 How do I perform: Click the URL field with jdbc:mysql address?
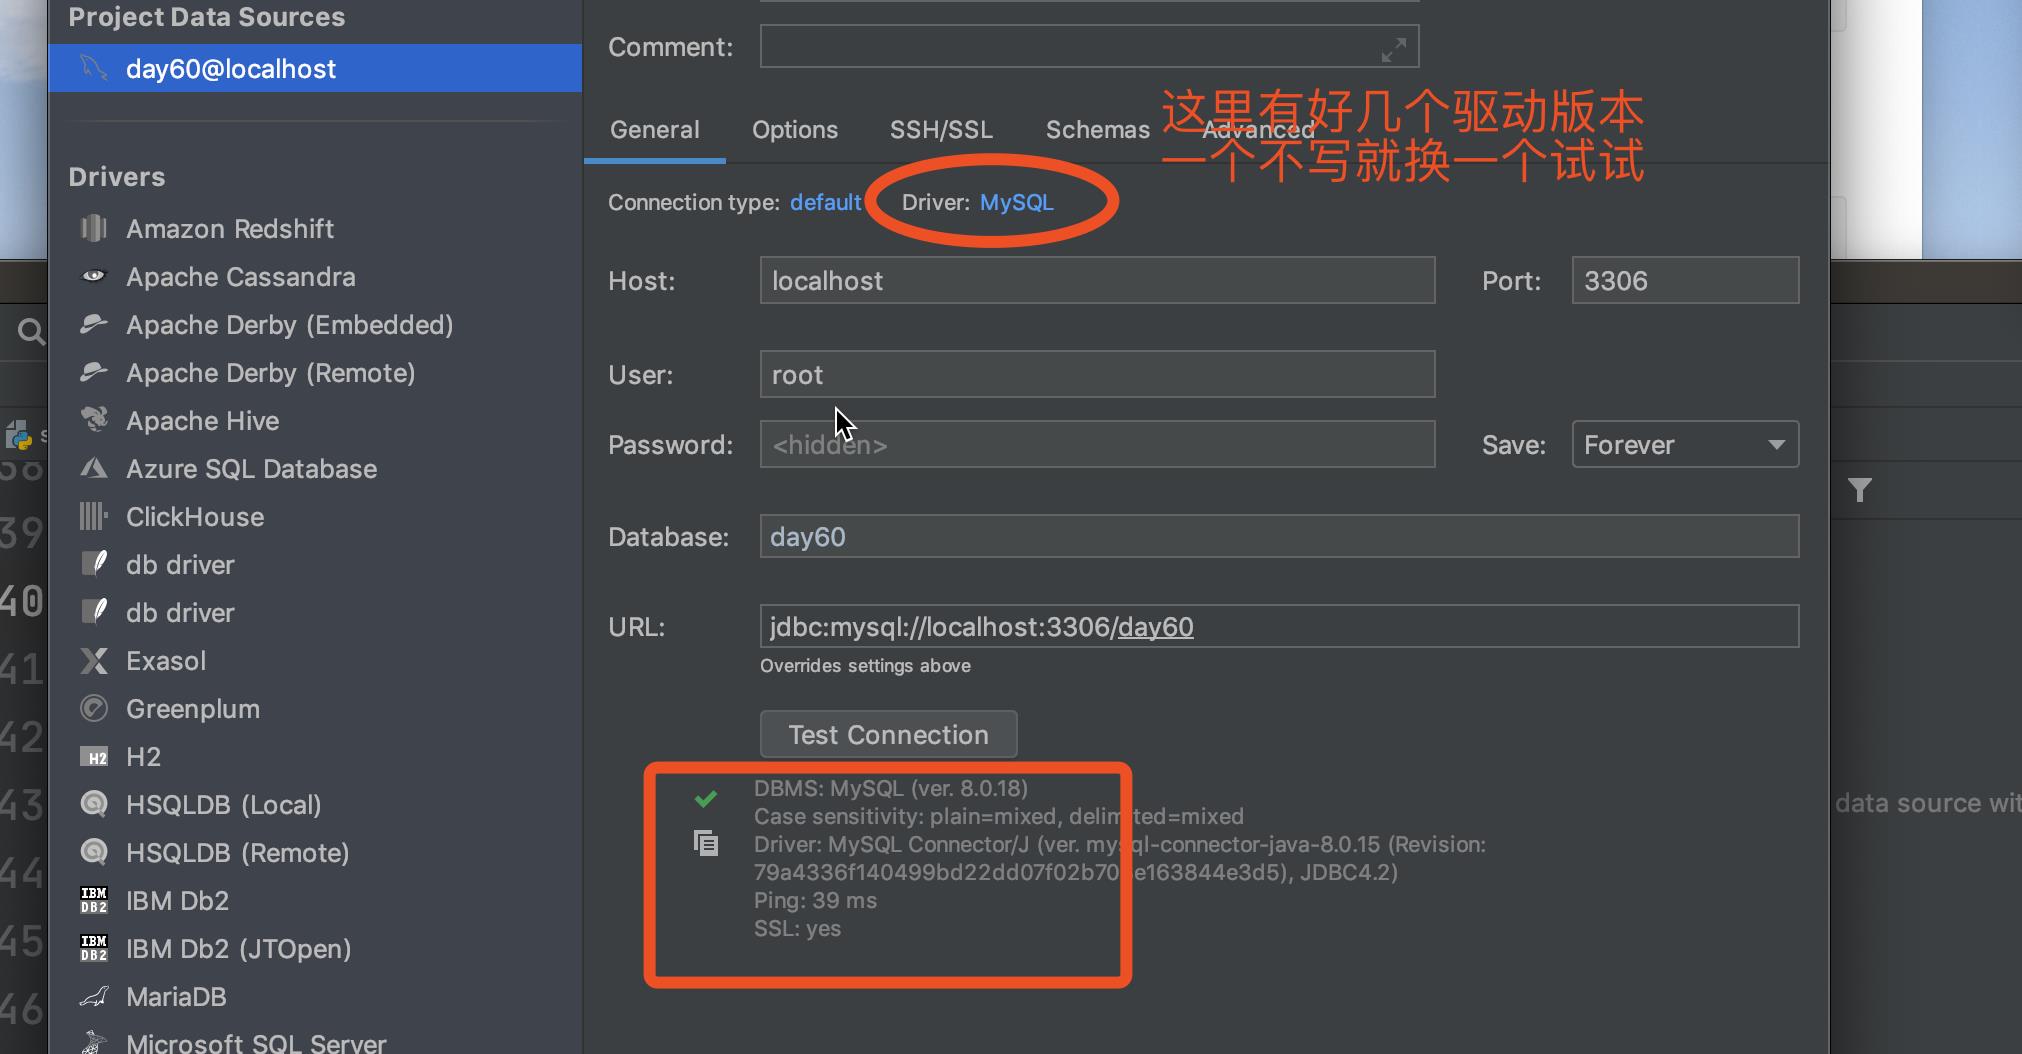[1279, 626]
